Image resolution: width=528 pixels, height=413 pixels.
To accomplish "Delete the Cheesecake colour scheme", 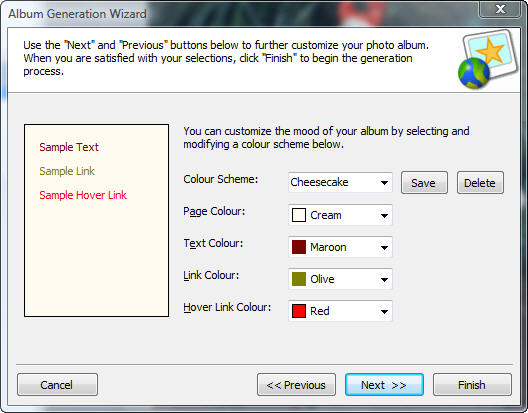I will 480,183.
